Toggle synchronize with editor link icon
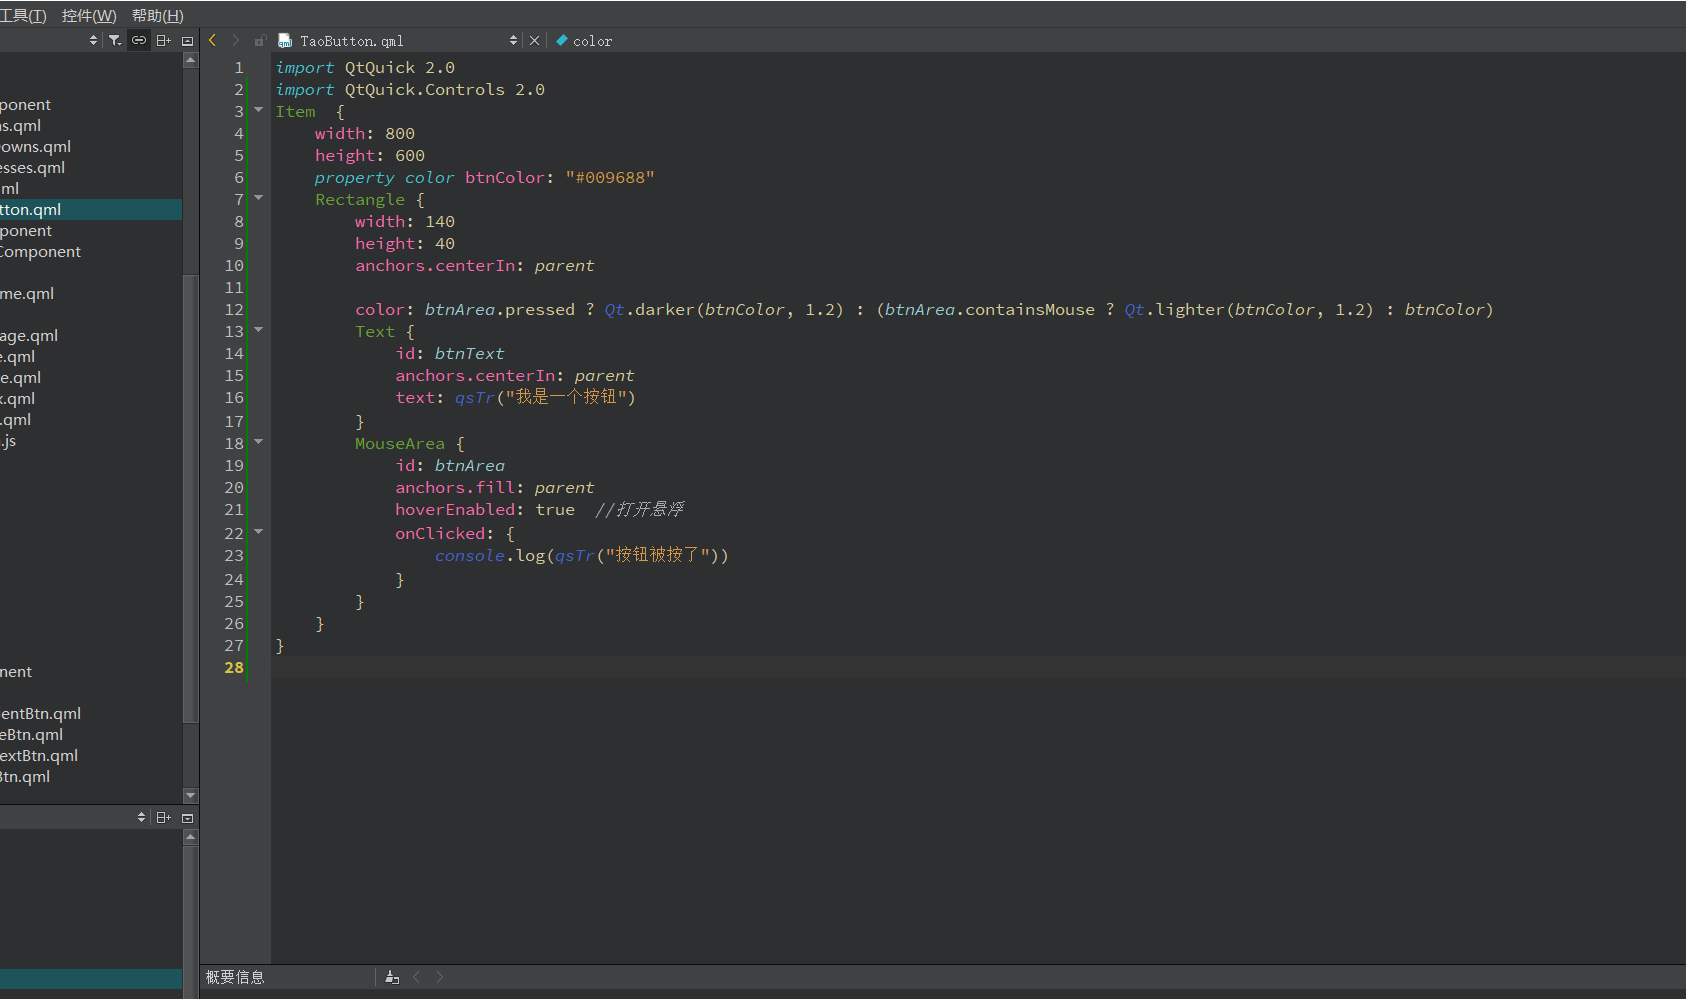This screenshot has height=999, width=1686. pos(139,40)
